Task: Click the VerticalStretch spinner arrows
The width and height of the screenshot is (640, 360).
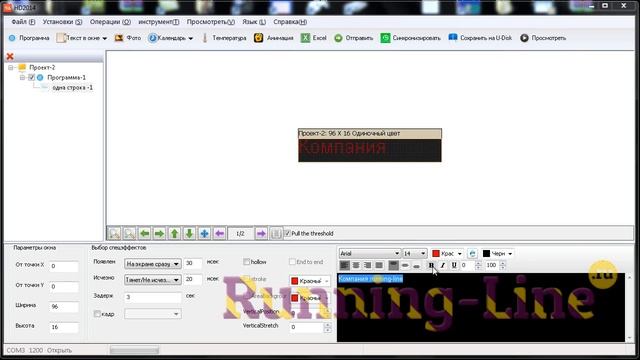Action: pyautogui.click(x=327, y=327)
